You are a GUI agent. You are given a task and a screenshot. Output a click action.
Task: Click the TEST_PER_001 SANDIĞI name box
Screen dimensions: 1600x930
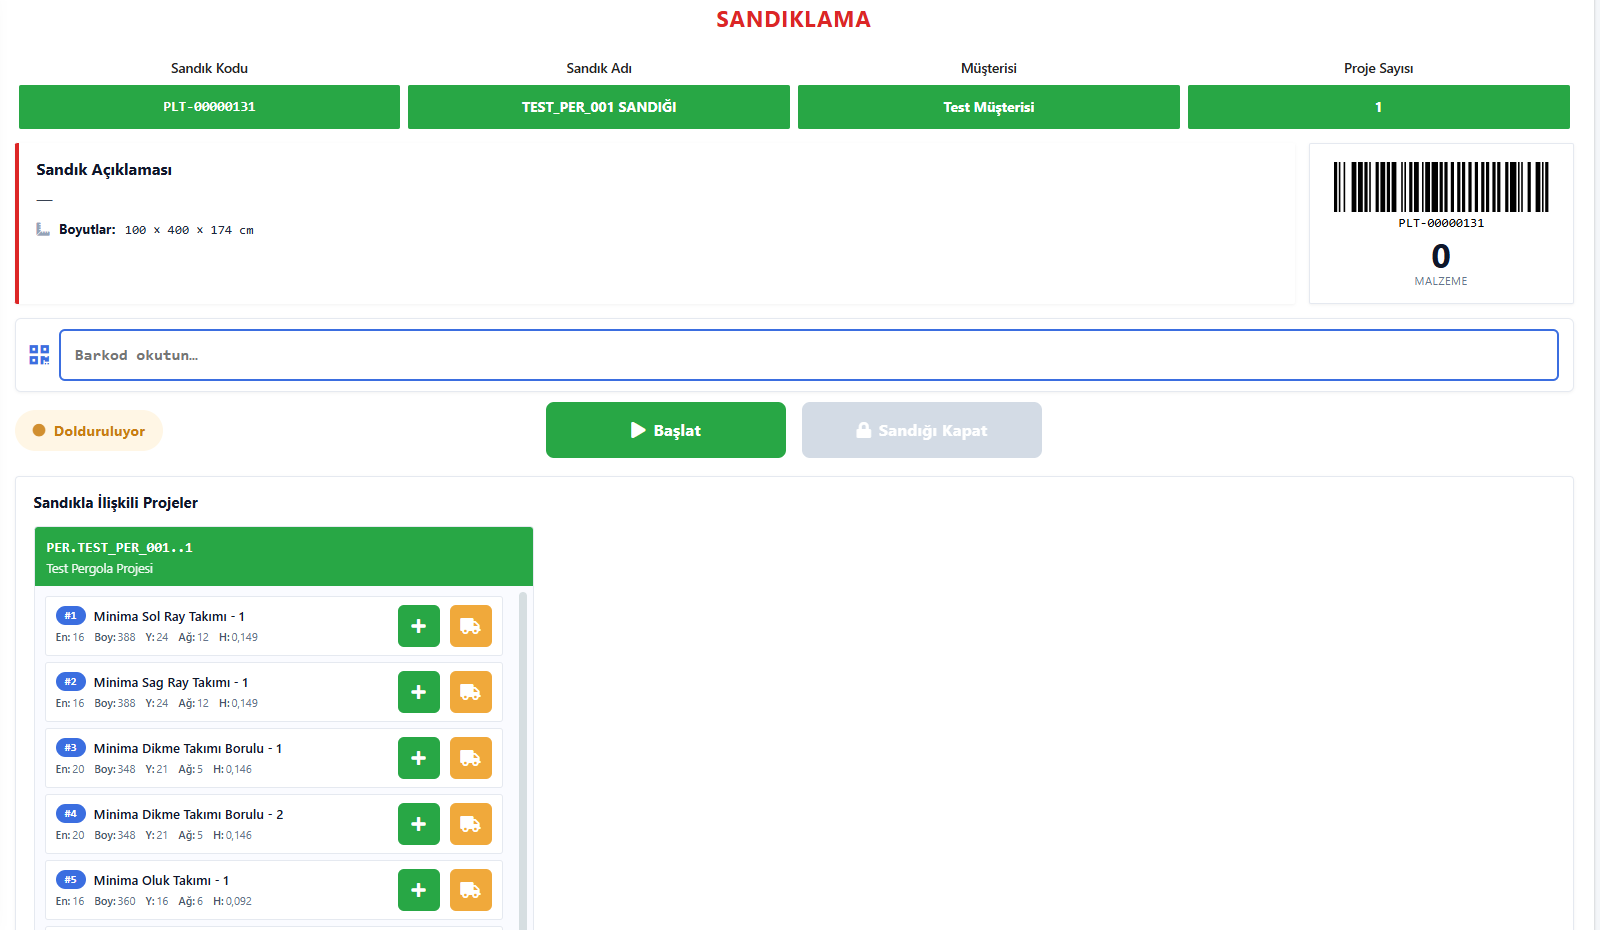[599, 107]
